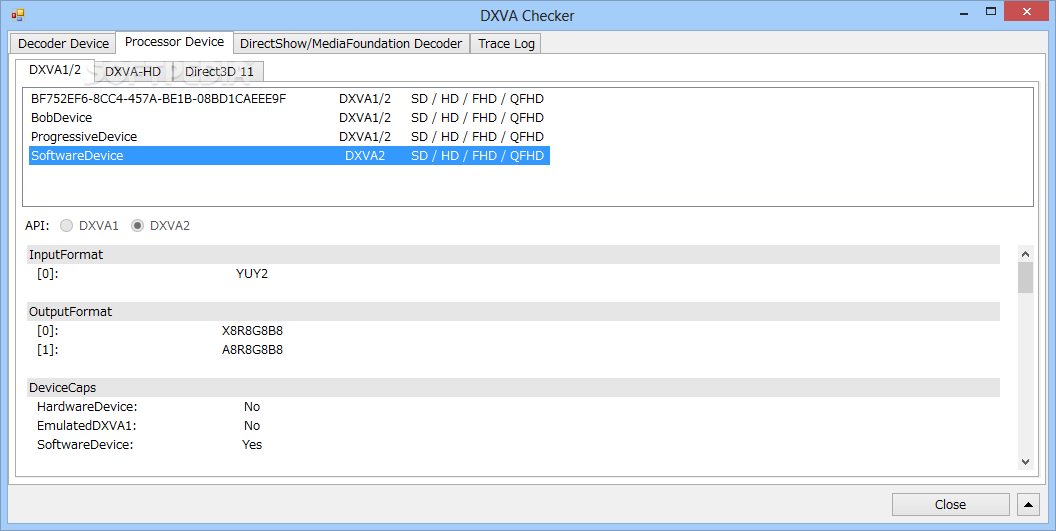Screen dimensions: 1056x531
Task: Open DirectShow/MediaFoundation Decoder tab
Action: (x=351, y=43)
